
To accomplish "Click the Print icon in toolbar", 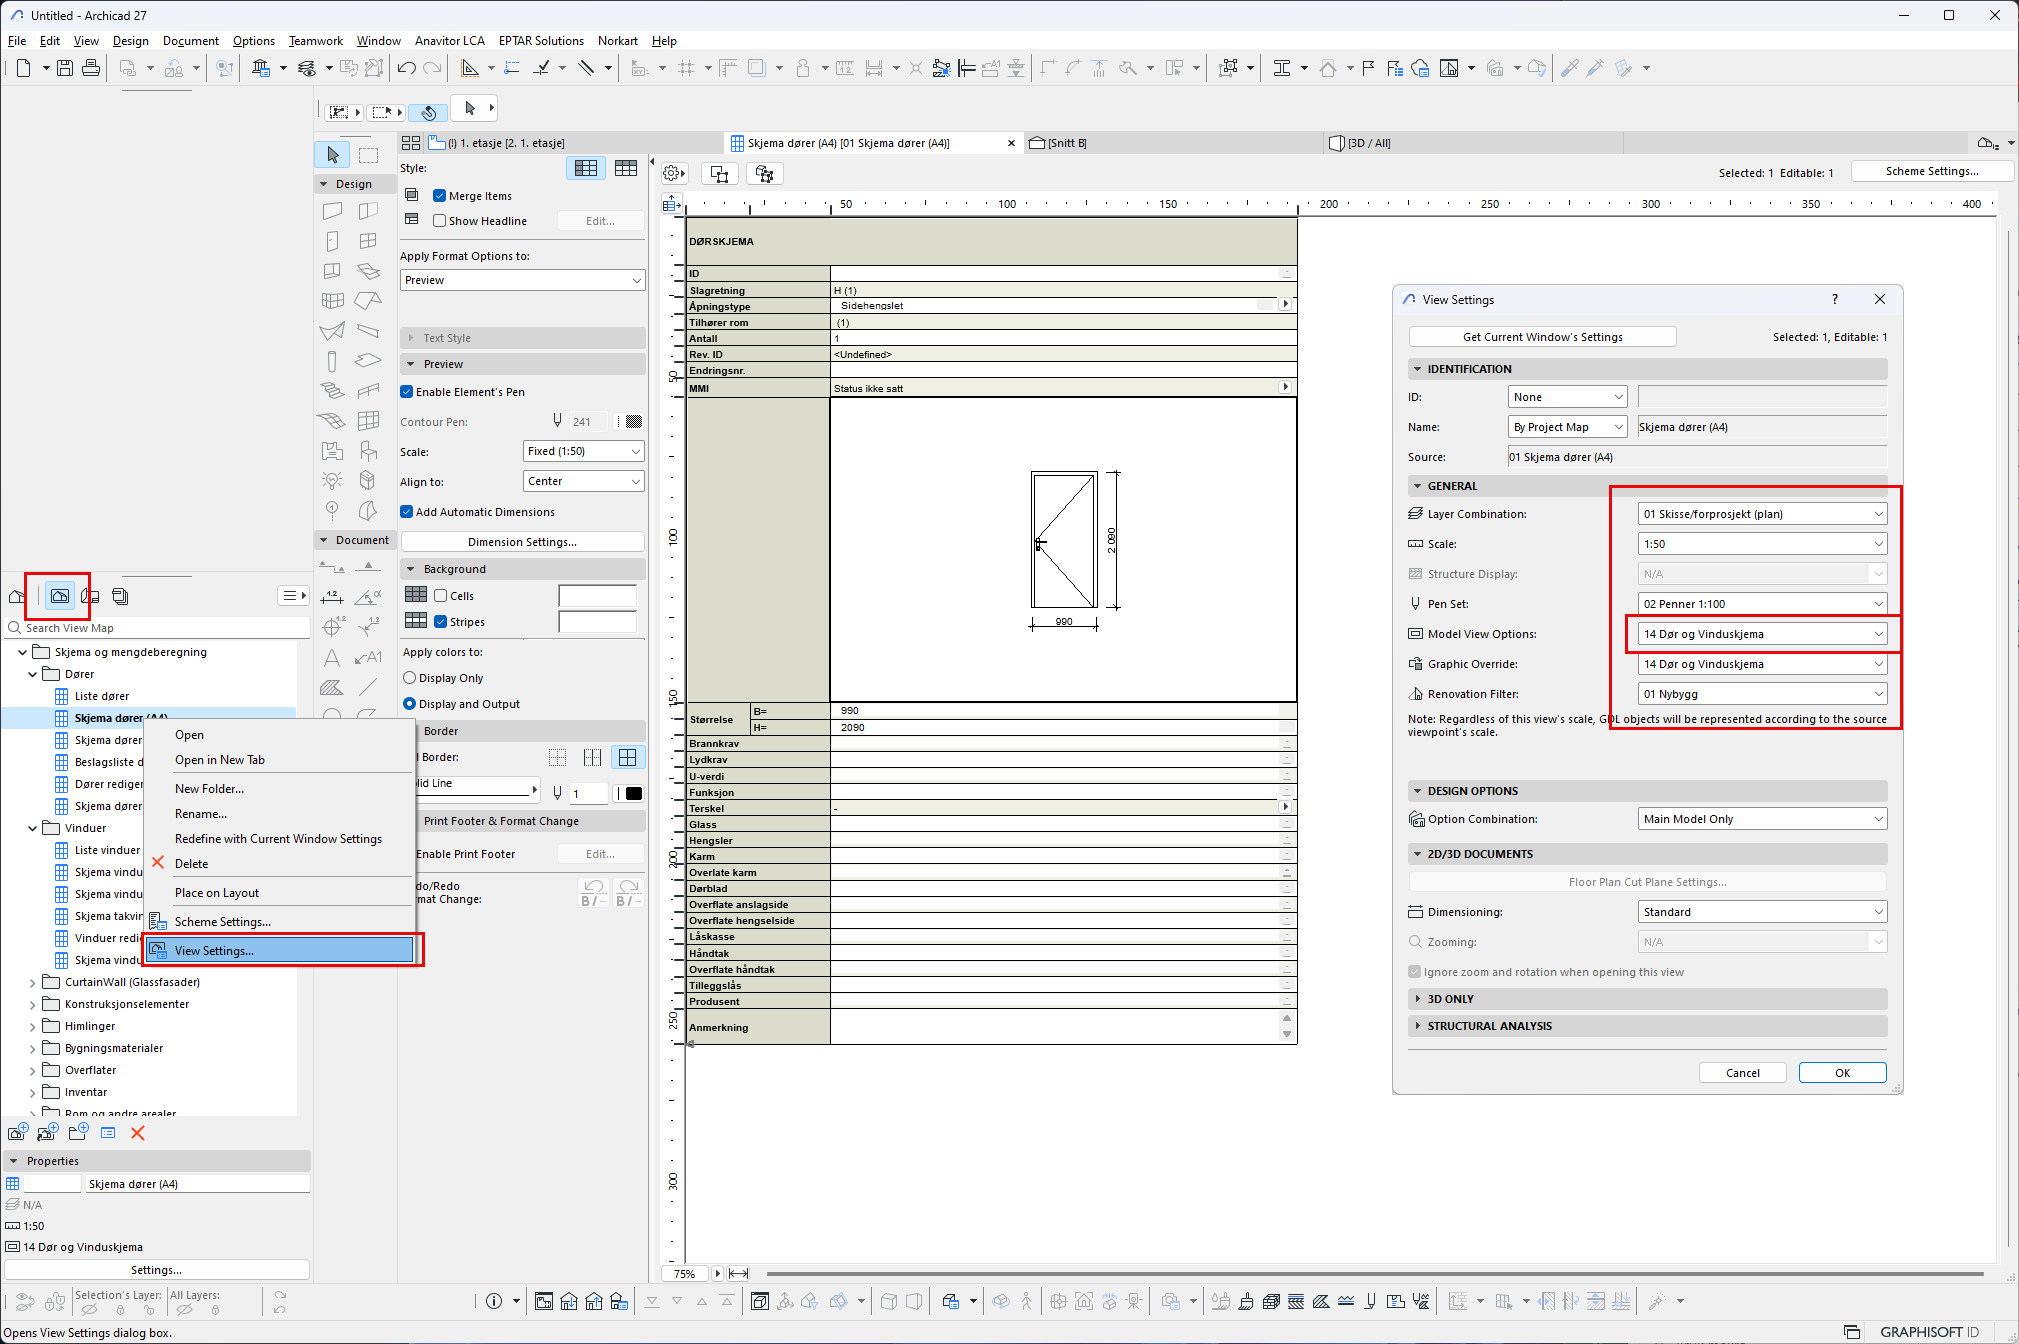I will [x=91, y=68].
